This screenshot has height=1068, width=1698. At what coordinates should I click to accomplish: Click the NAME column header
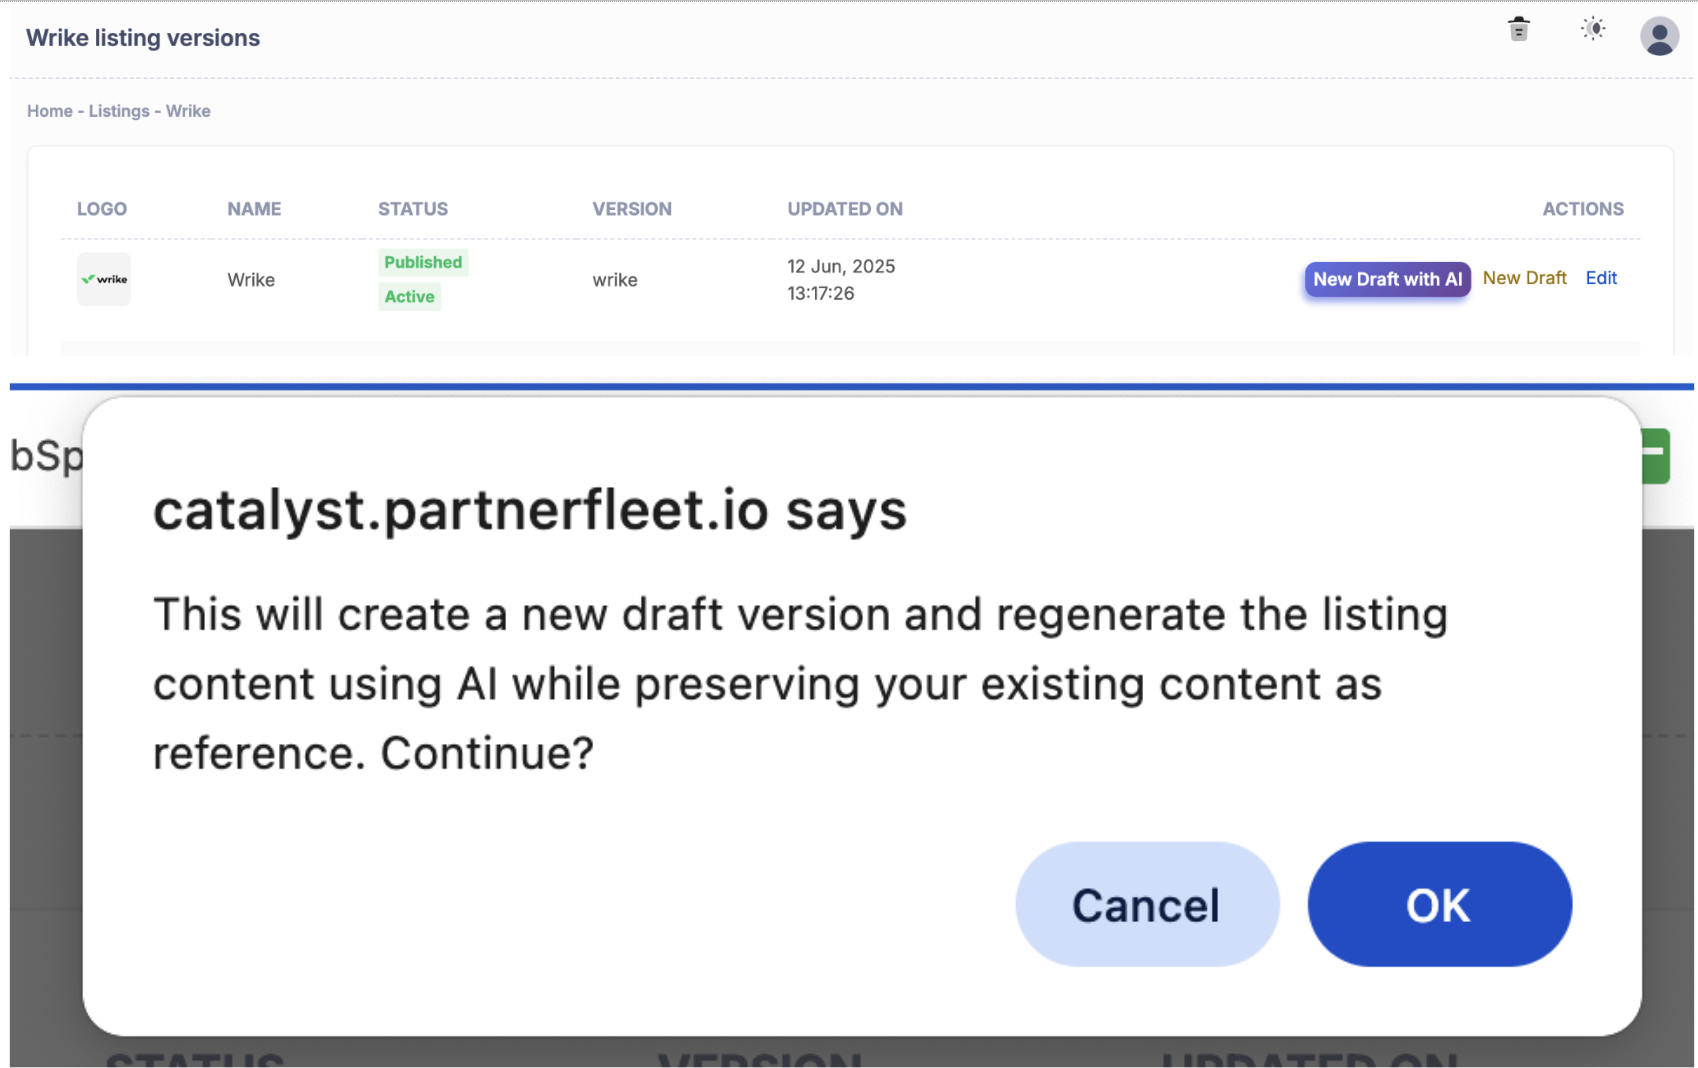(254, 209)
